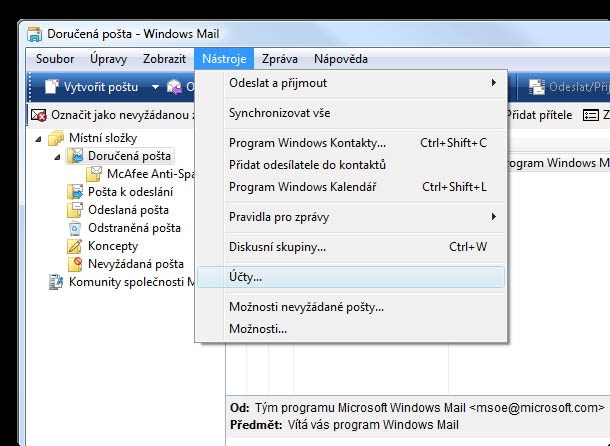Close the open Nástroje menu
This screenshot has height=446, width=610.
tap(224, 59)
